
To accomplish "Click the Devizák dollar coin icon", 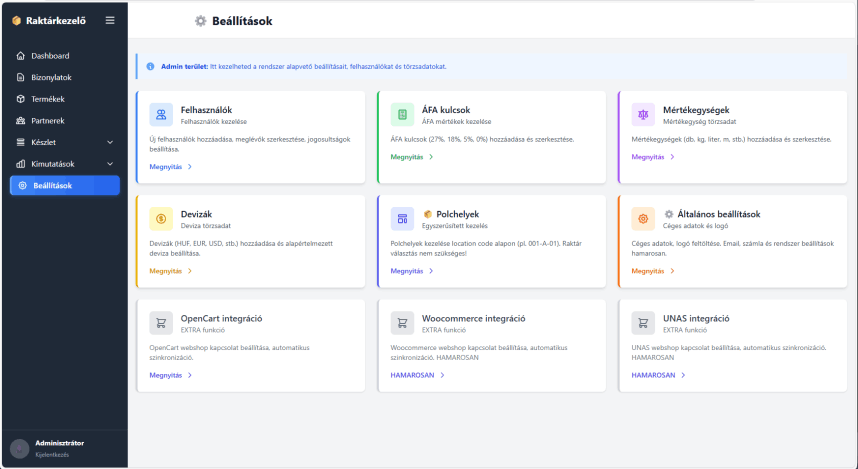I will [x=161, y=218].
